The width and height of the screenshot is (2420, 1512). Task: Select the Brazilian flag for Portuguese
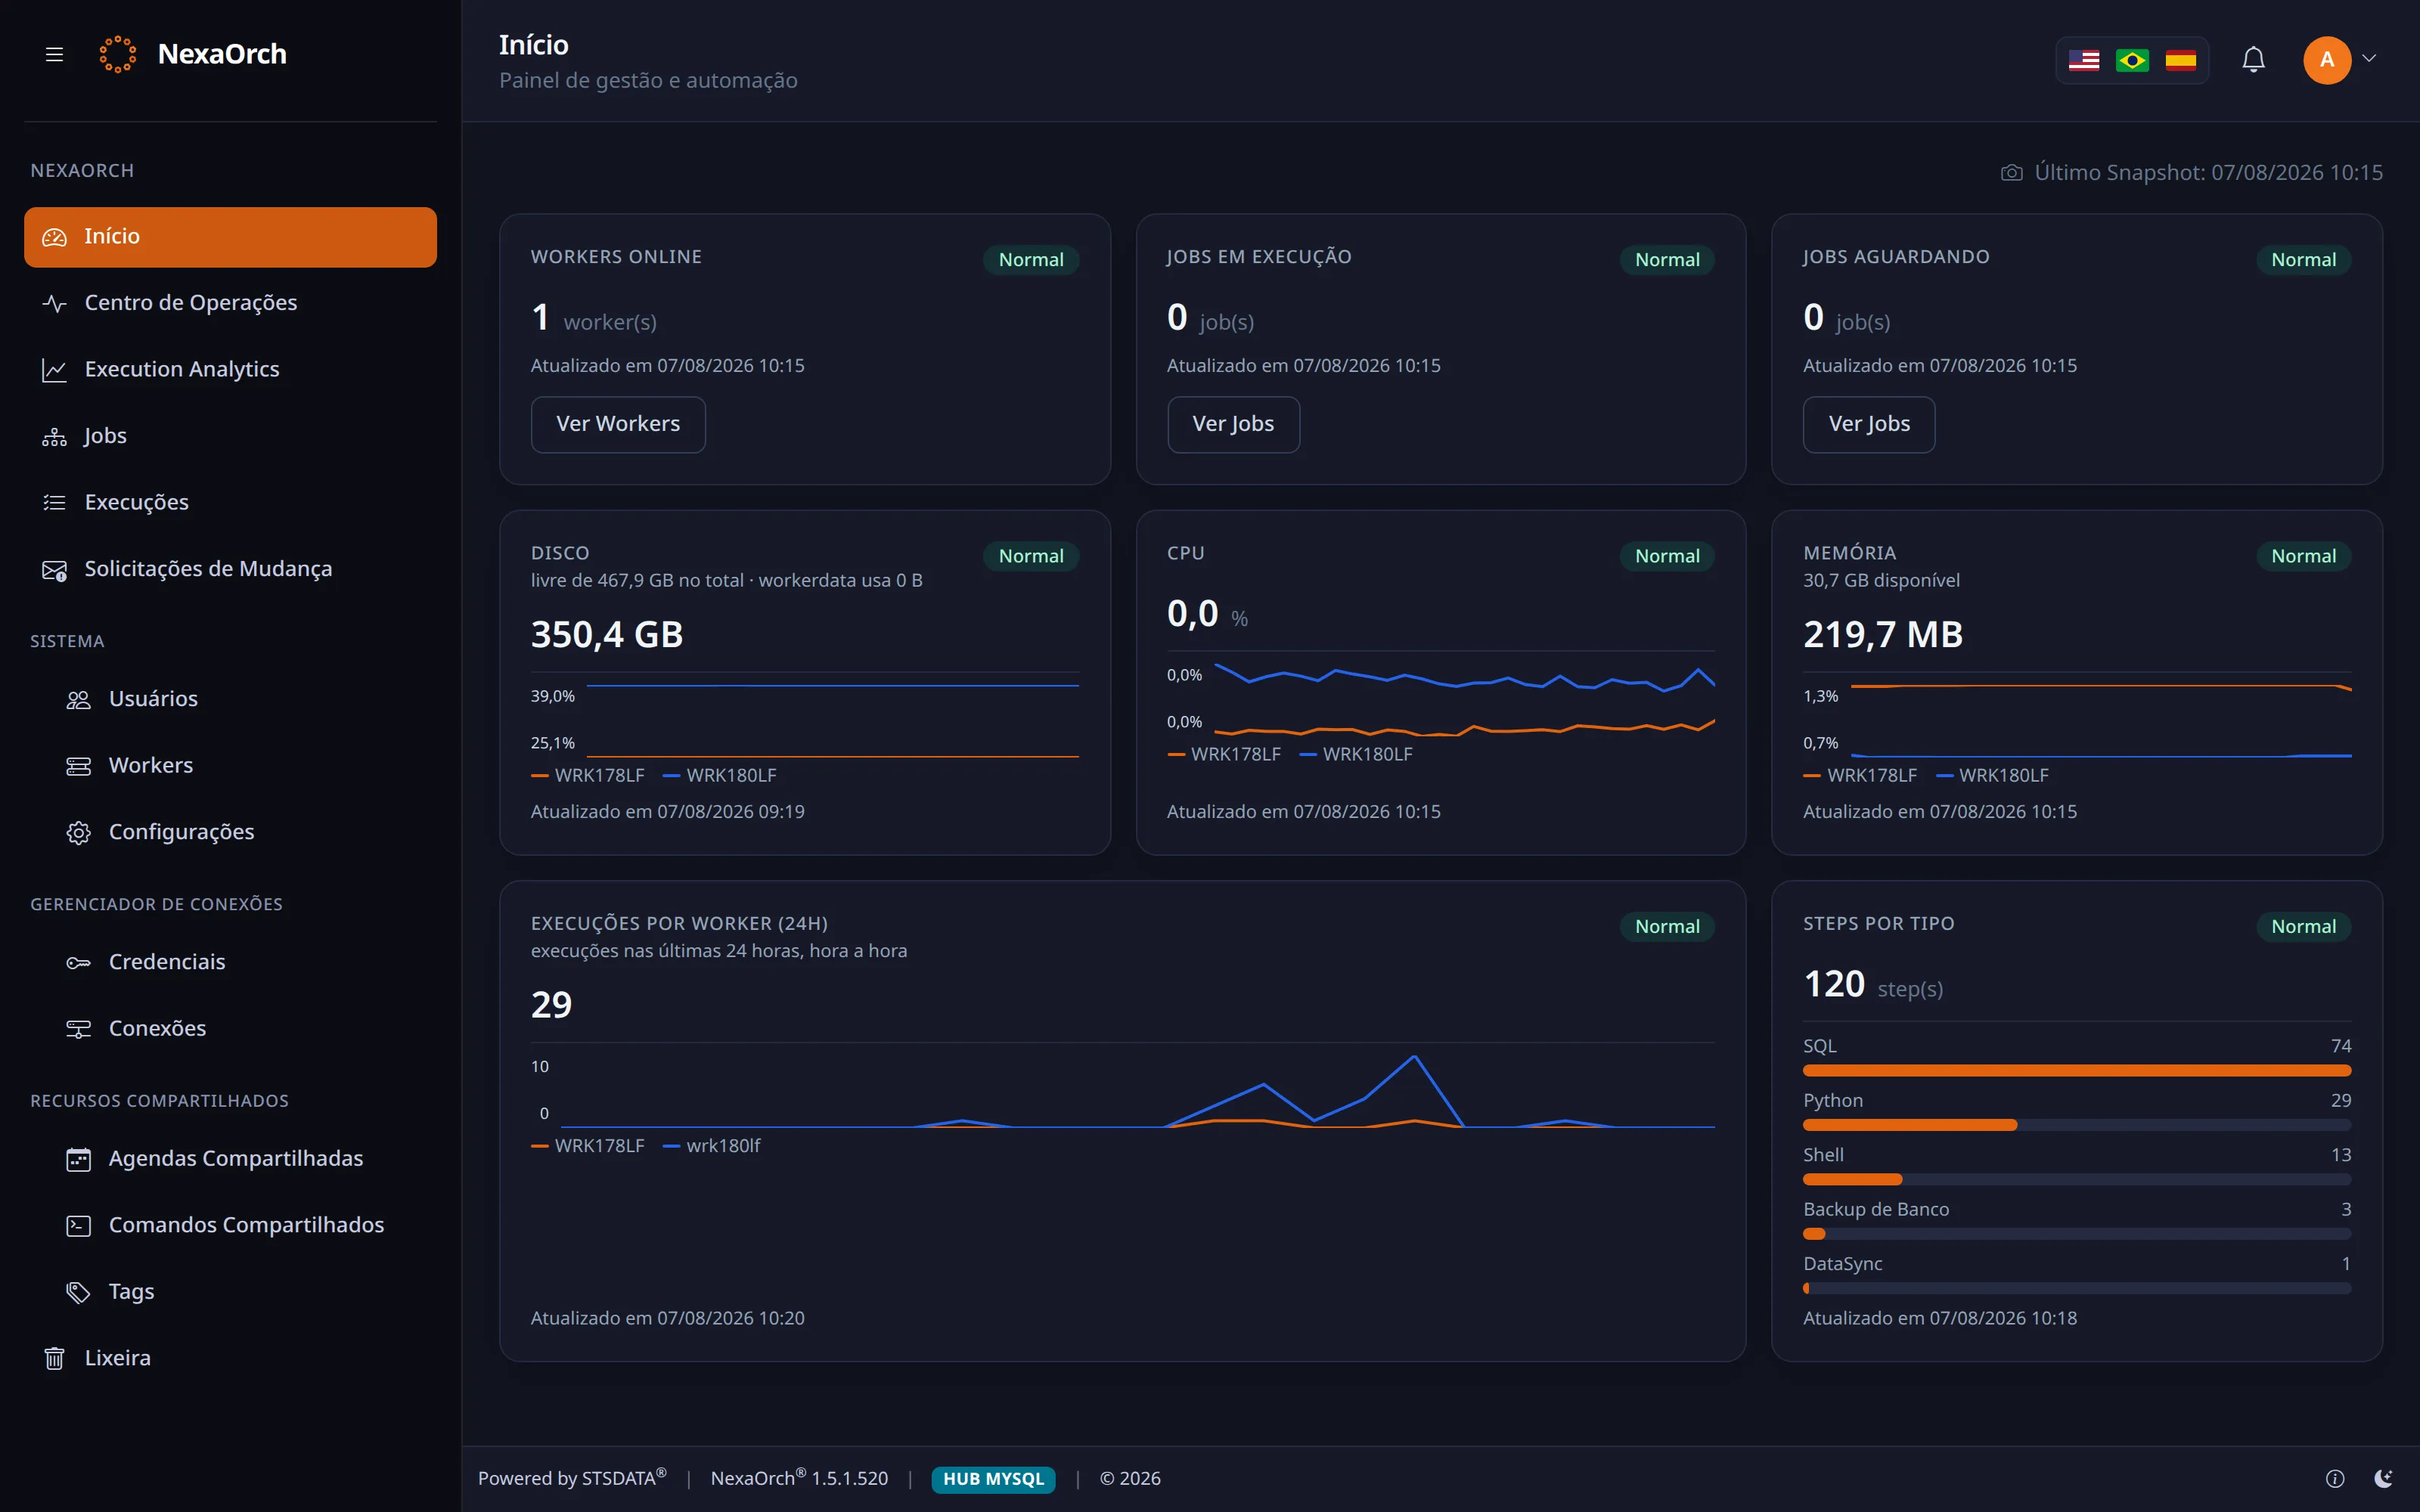pyautogui.click(x=2132, y=60)
